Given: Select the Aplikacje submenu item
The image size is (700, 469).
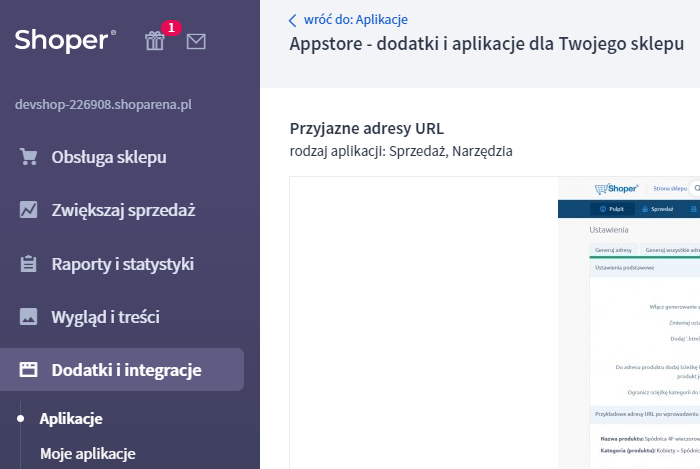Looking at the screenshot, I should 71,419.
